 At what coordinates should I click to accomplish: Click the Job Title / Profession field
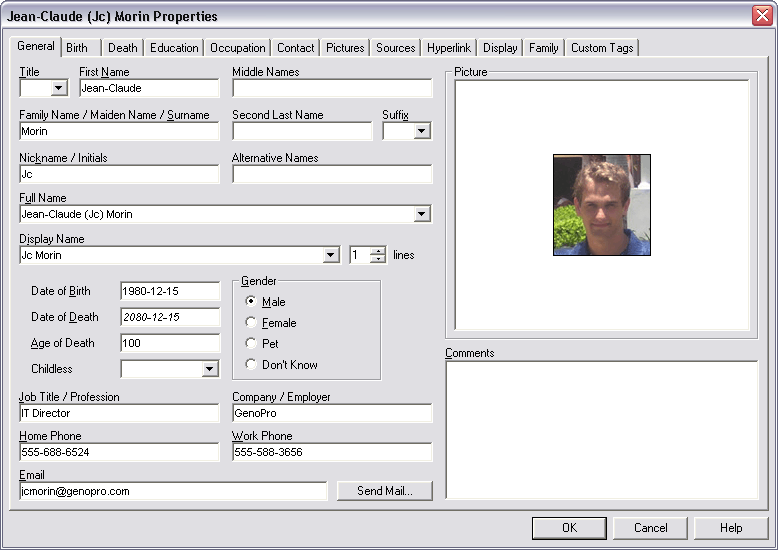tap(119, 413)
